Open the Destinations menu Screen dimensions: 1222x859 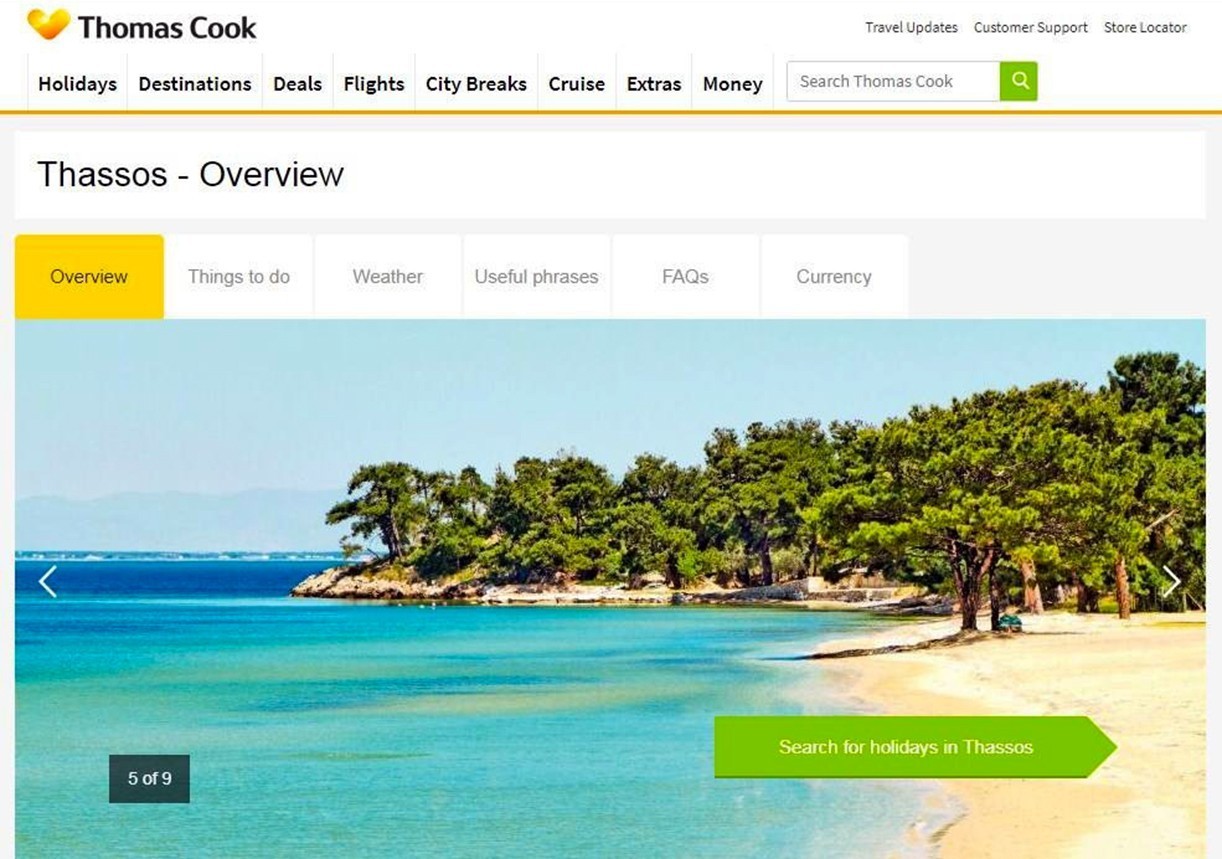pyautogui.click(x=195, y=84)
